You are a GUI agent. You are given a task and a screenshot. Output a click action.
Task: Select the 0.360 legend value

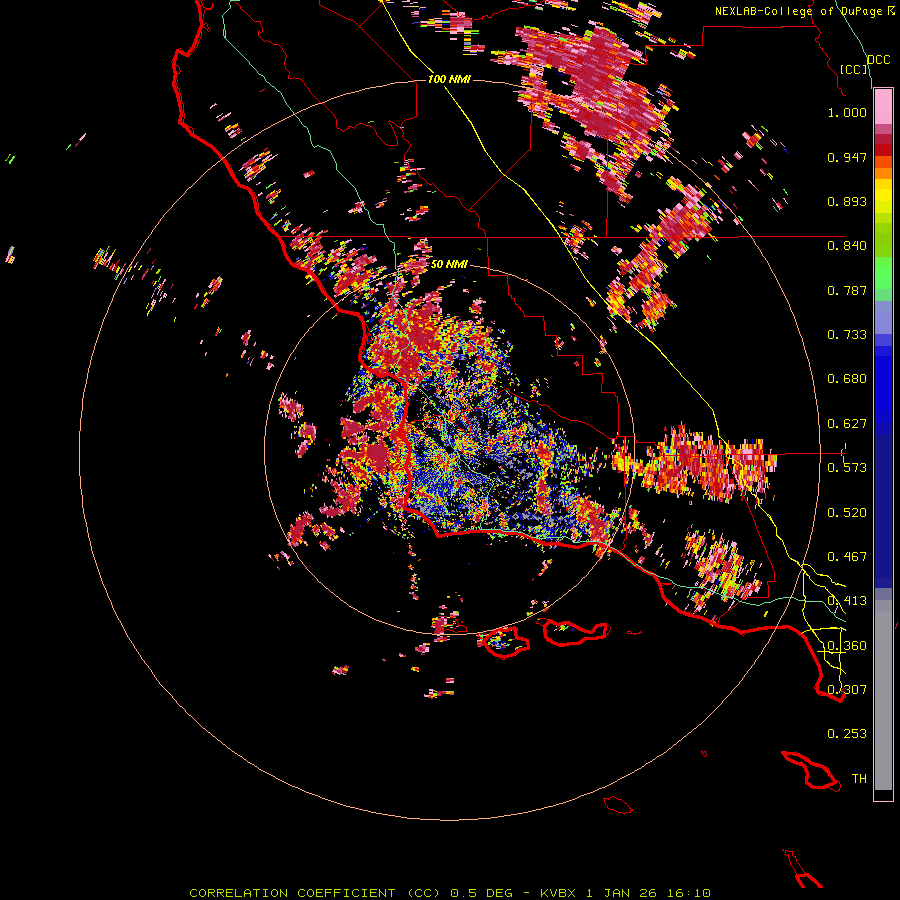tap(847, 646)
